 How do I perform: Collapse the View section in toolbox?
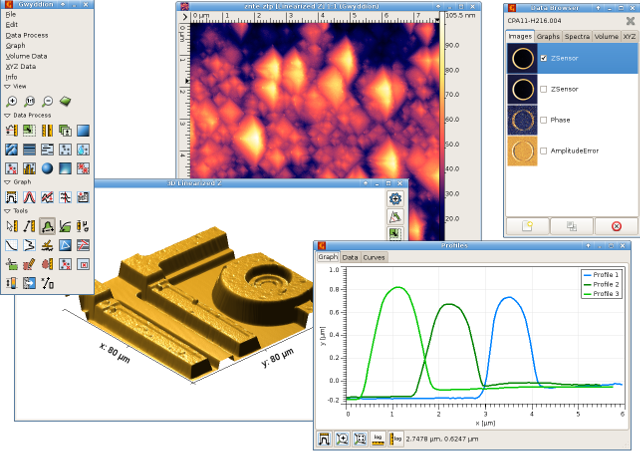(7, 87)
